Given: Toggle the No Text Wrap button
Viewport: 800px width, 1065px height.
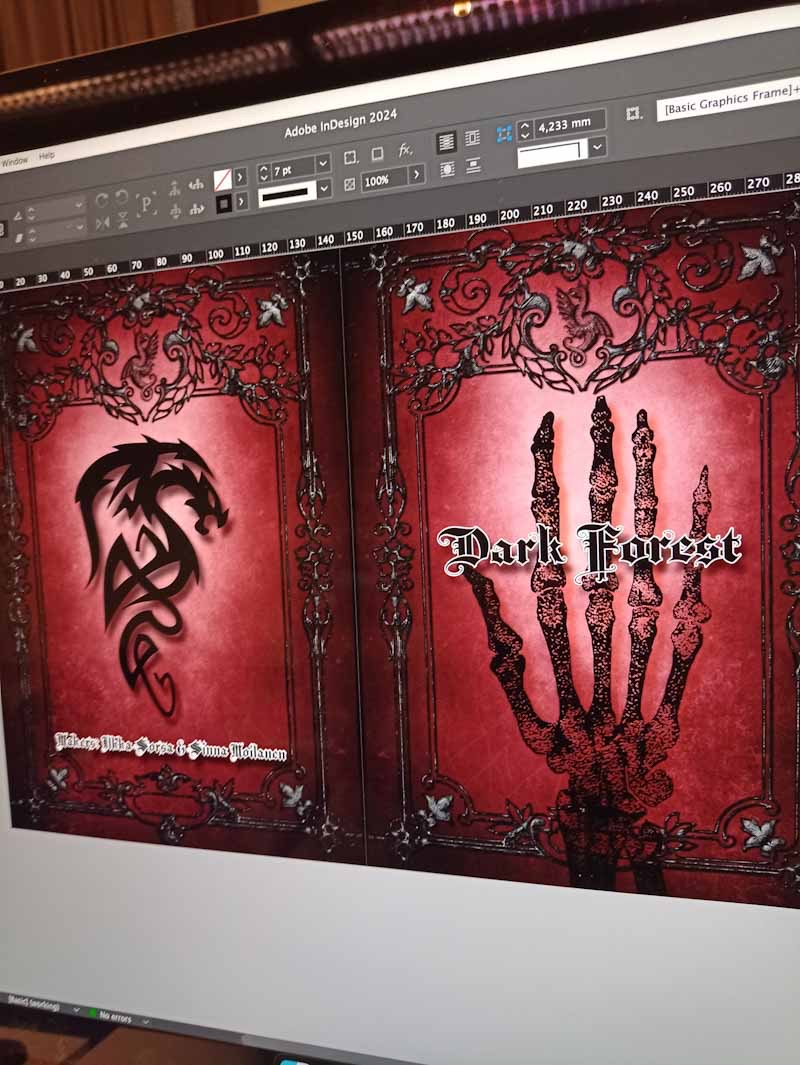Looking at the screenshot, I should tap(446, 142).
